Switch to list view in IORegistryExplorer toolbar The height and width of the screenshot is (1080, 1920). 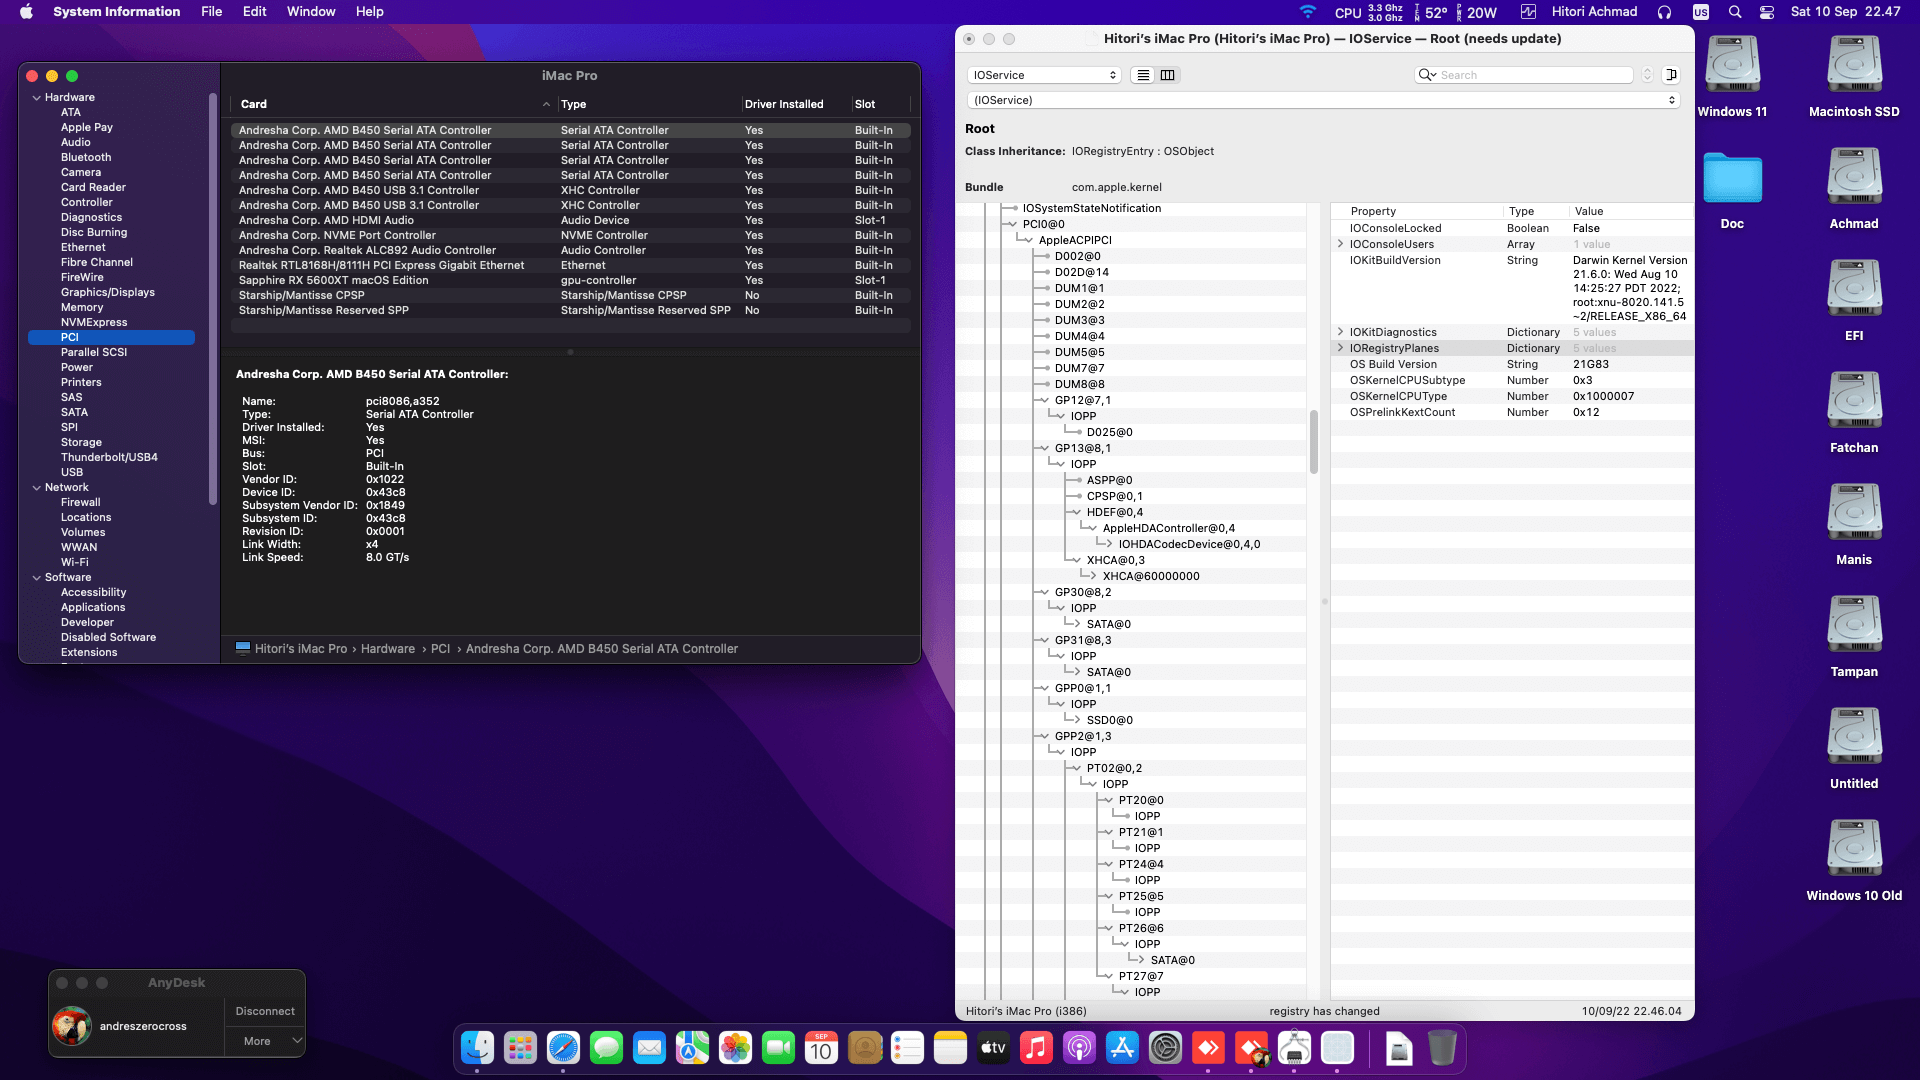tap(1143, 75)
